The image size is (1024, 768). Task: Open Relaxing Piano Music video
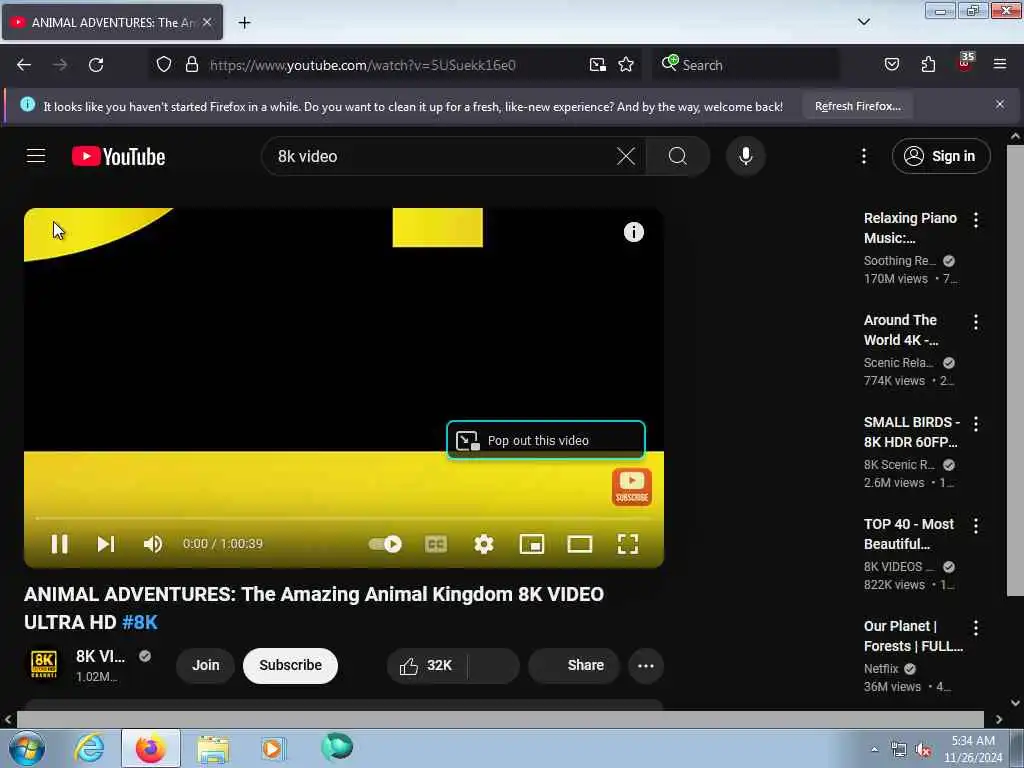click(910, 228)
